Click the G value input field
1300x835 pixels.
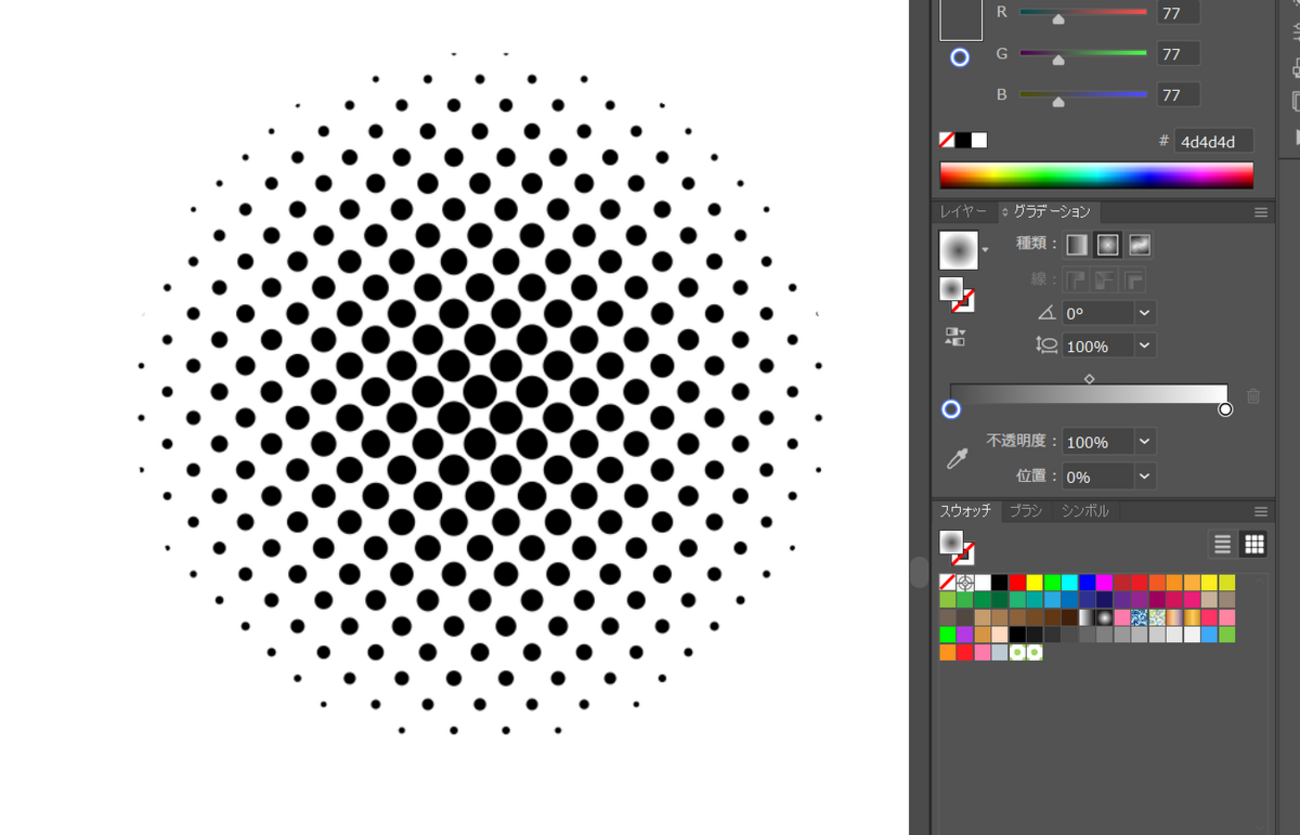[1178, 54]
